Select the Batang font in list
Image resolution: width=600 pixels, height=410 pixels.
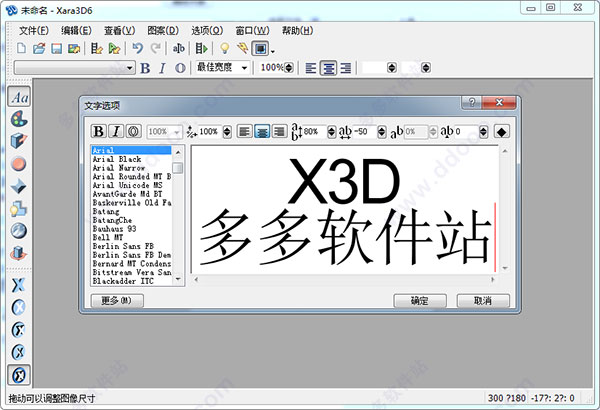pos(131,211)
